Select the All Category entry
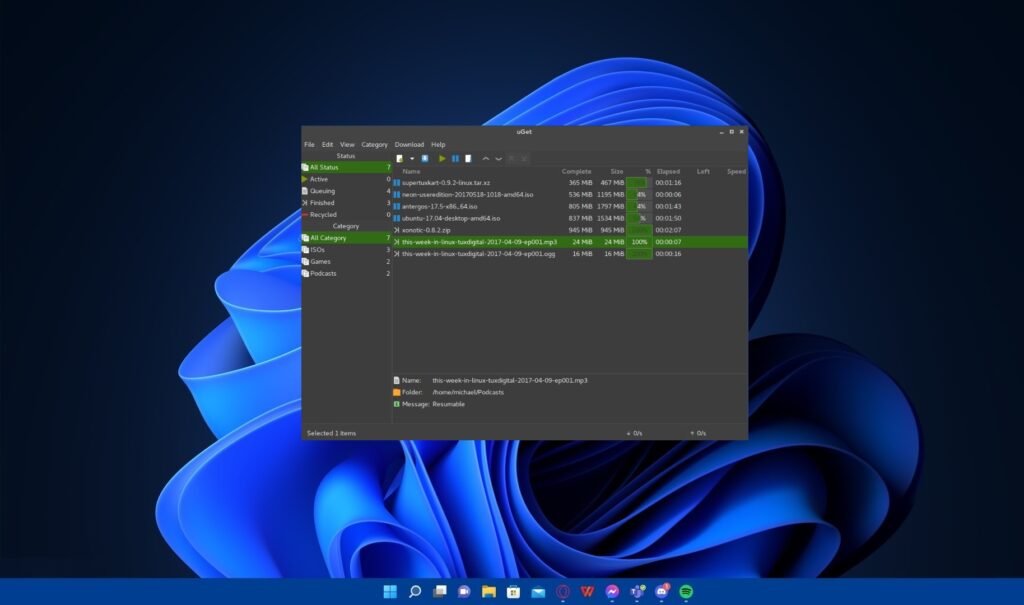The height and width of the screenshot is (605, 1024). 346,238
